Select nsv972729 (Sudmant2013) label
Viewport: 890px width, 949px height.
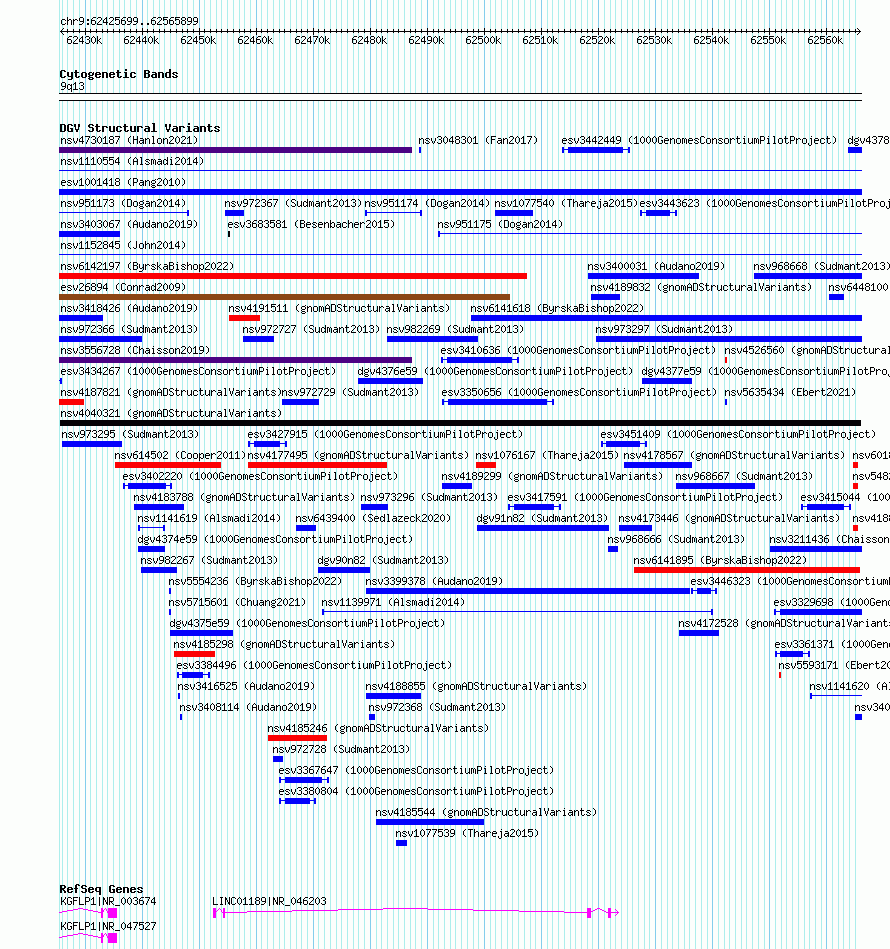coord(350,392)
